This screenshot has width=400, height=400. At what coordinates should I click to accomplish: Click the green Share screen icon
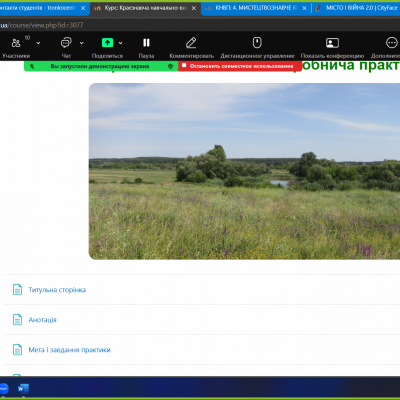[x=107, y=43]
